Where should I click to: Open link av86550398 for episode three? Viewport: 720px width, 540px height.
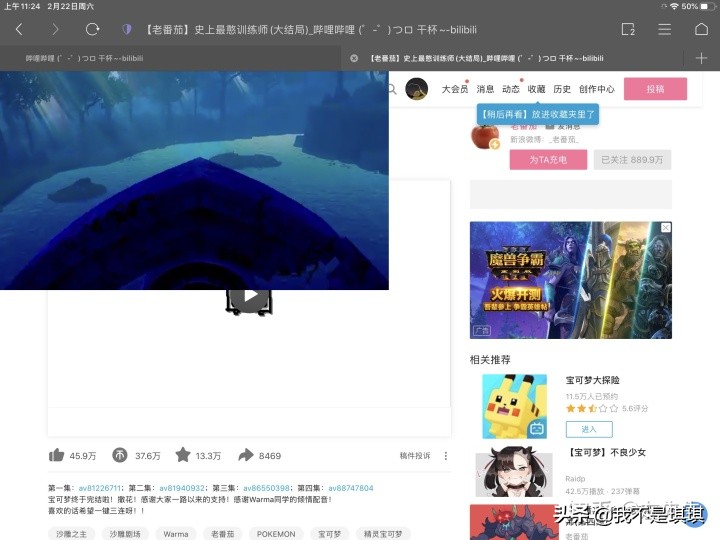266,488
